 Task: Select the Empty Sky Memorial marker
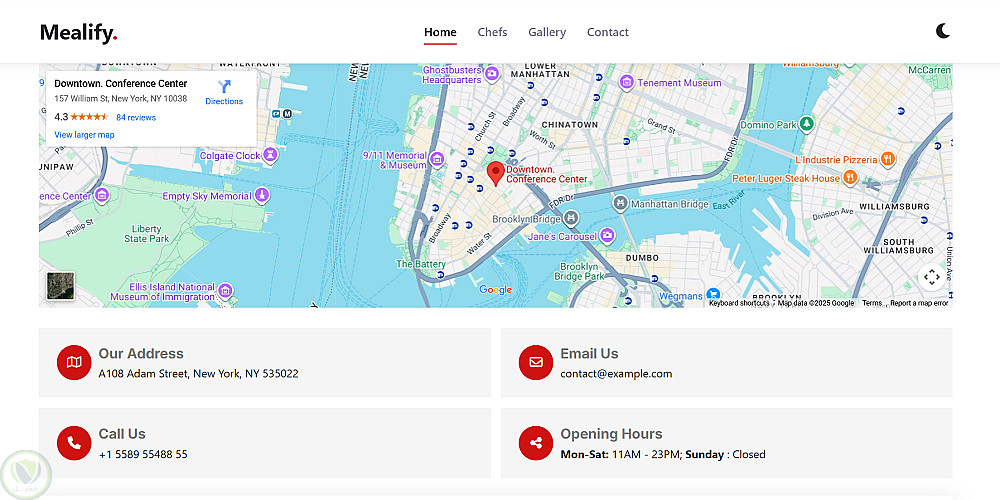click(261, 196)
